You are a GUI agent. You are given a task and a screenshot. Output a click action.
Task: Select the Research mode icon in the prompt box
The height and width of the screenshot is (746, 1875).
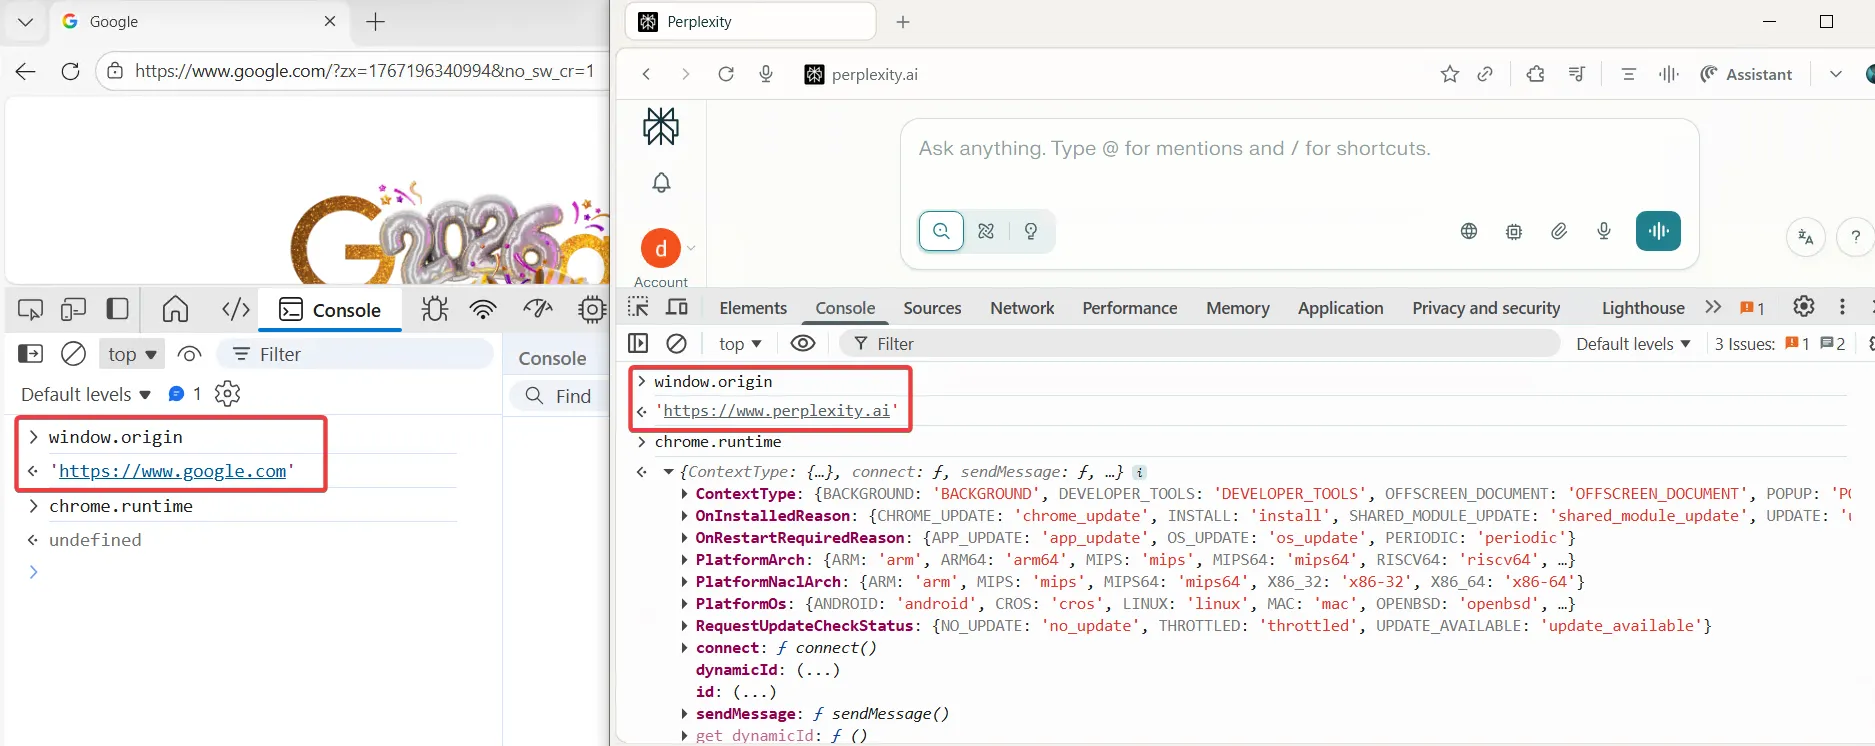click(986, 231)
